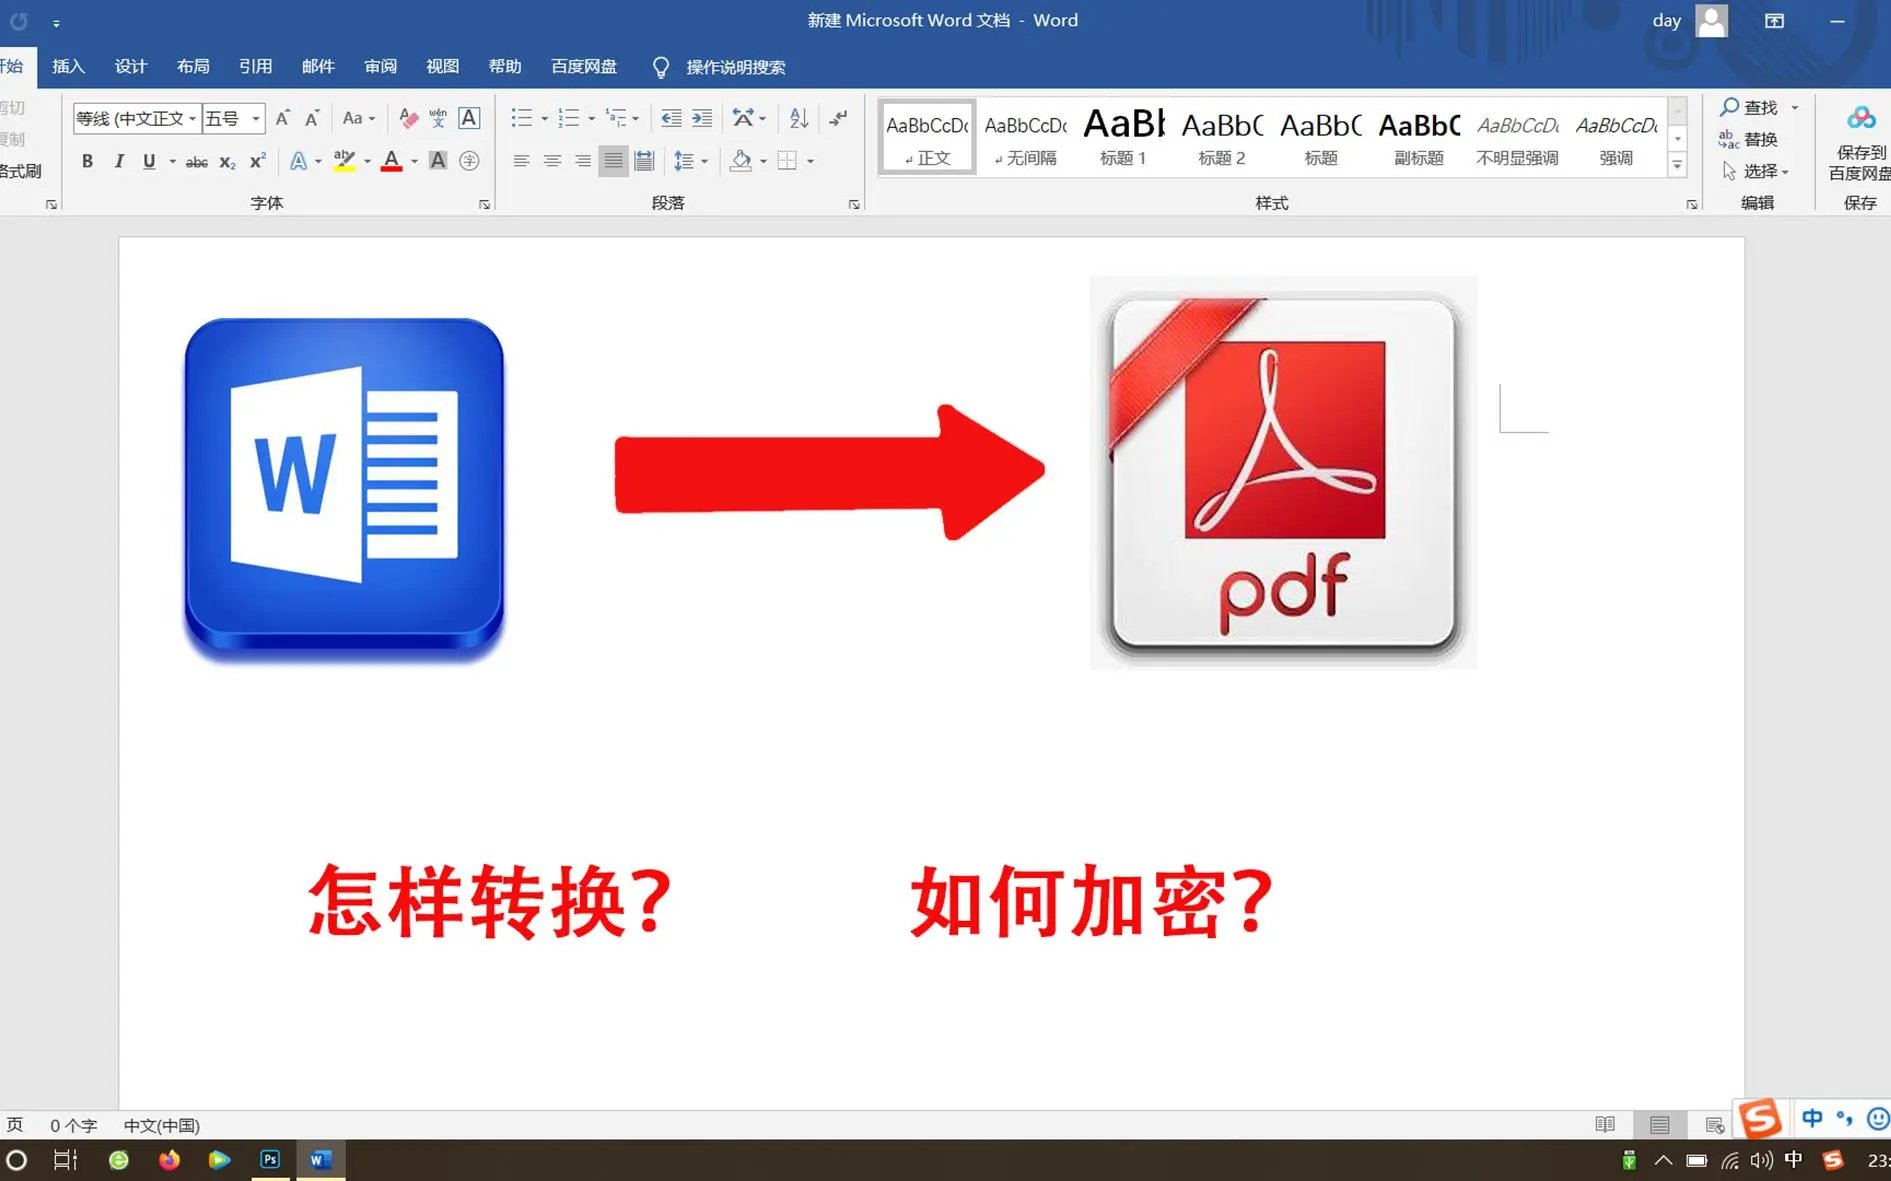
Task: Click ribbon display options icon
Action: point(1774,21)
